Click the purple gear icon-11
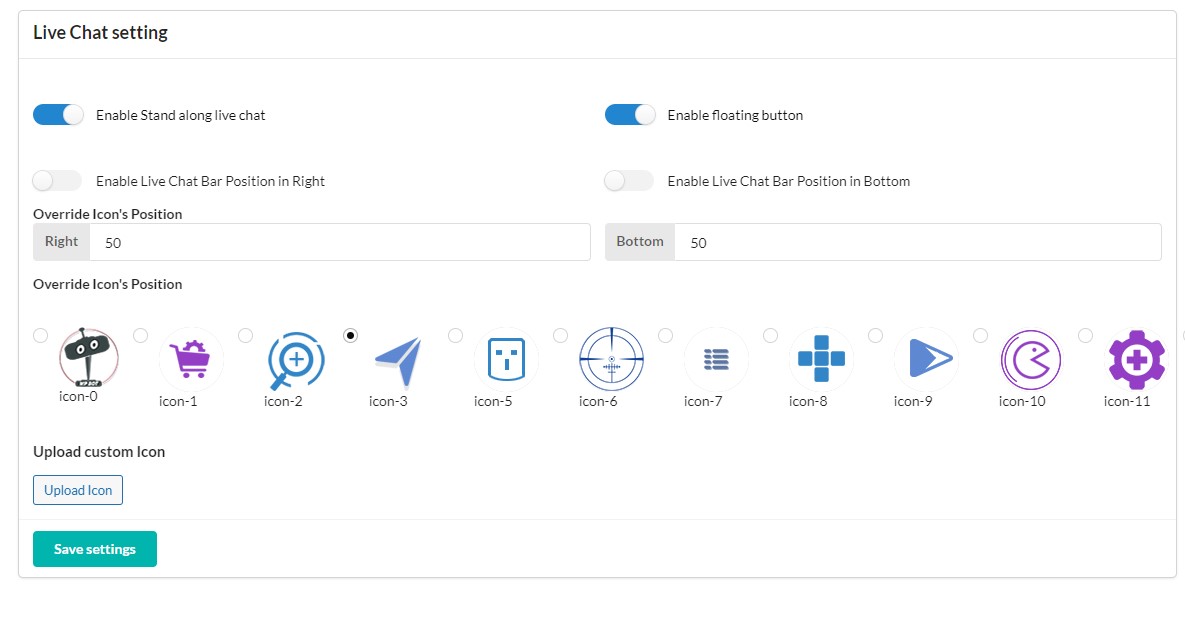Image resolution: width=1185 pixels, height=627 pixels. click(x=1137, y=360)
